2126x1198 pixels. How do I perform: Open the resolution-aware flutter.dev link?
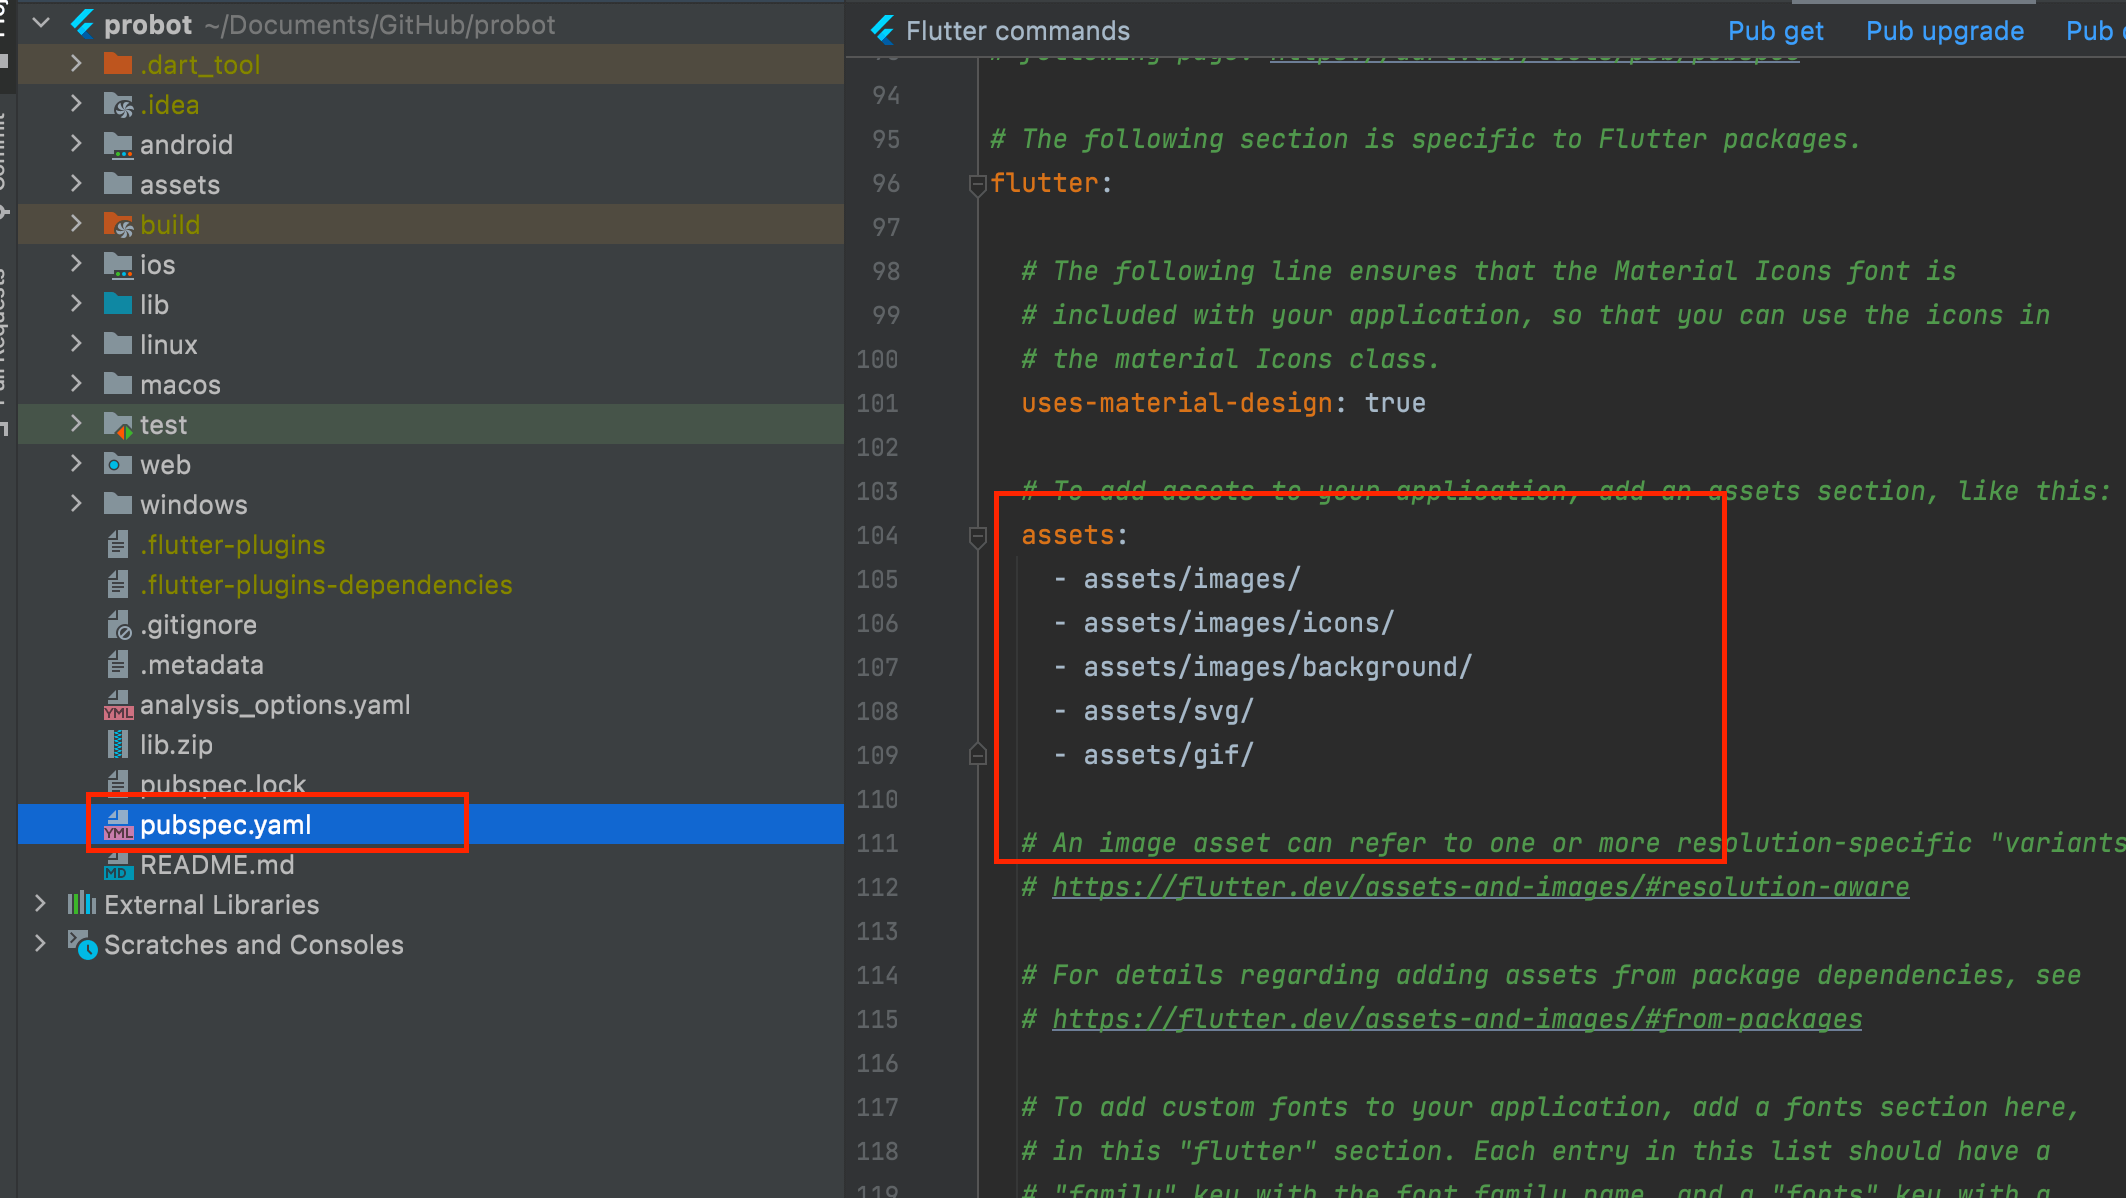1480,887
